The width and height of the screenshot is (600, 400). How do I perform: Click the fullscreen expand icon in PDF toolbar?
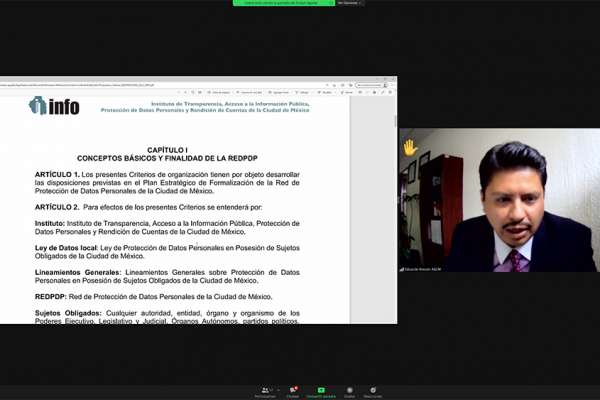click(x=383, y=92)
